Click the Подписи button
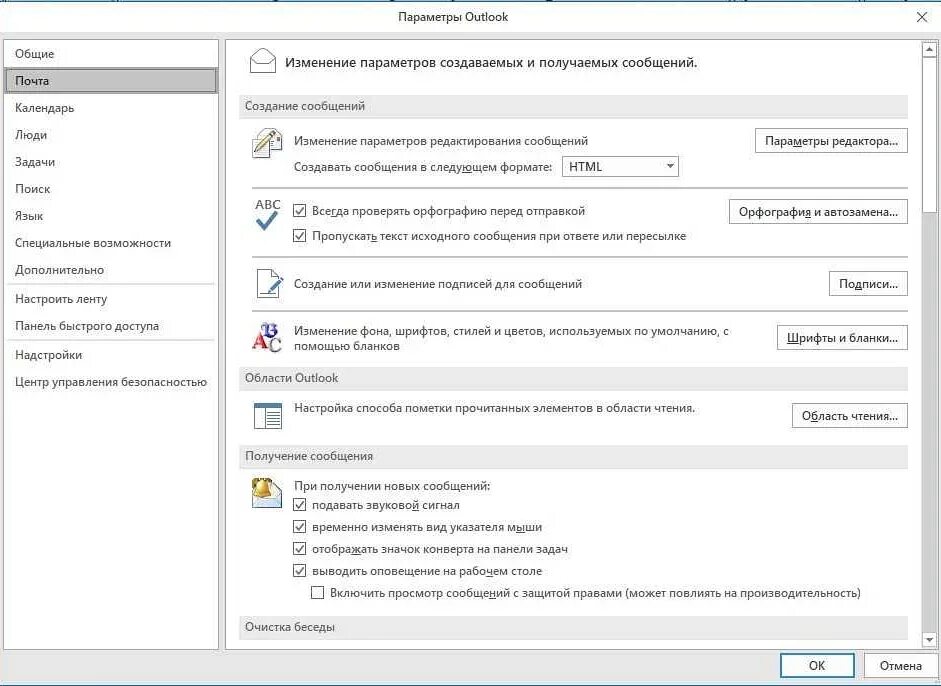The image size is (941, 686). [x=868, y=284]
